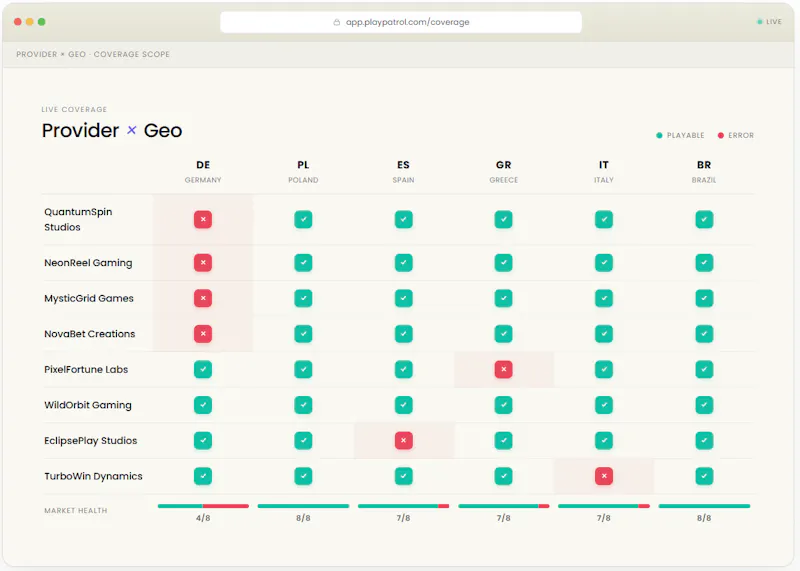Click MysticGrid Games Greece check icon

pyautogui.click(x=504, y=298)
